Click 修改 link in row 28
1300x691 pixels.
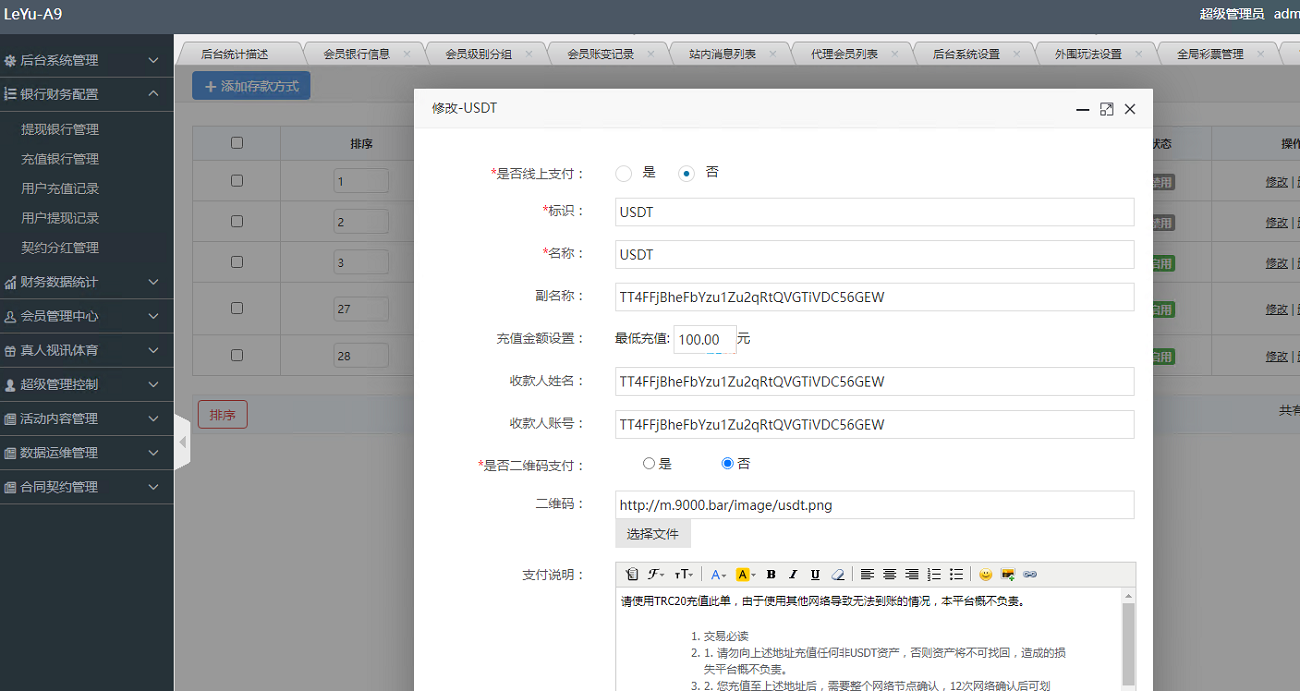pos(1276,356)
